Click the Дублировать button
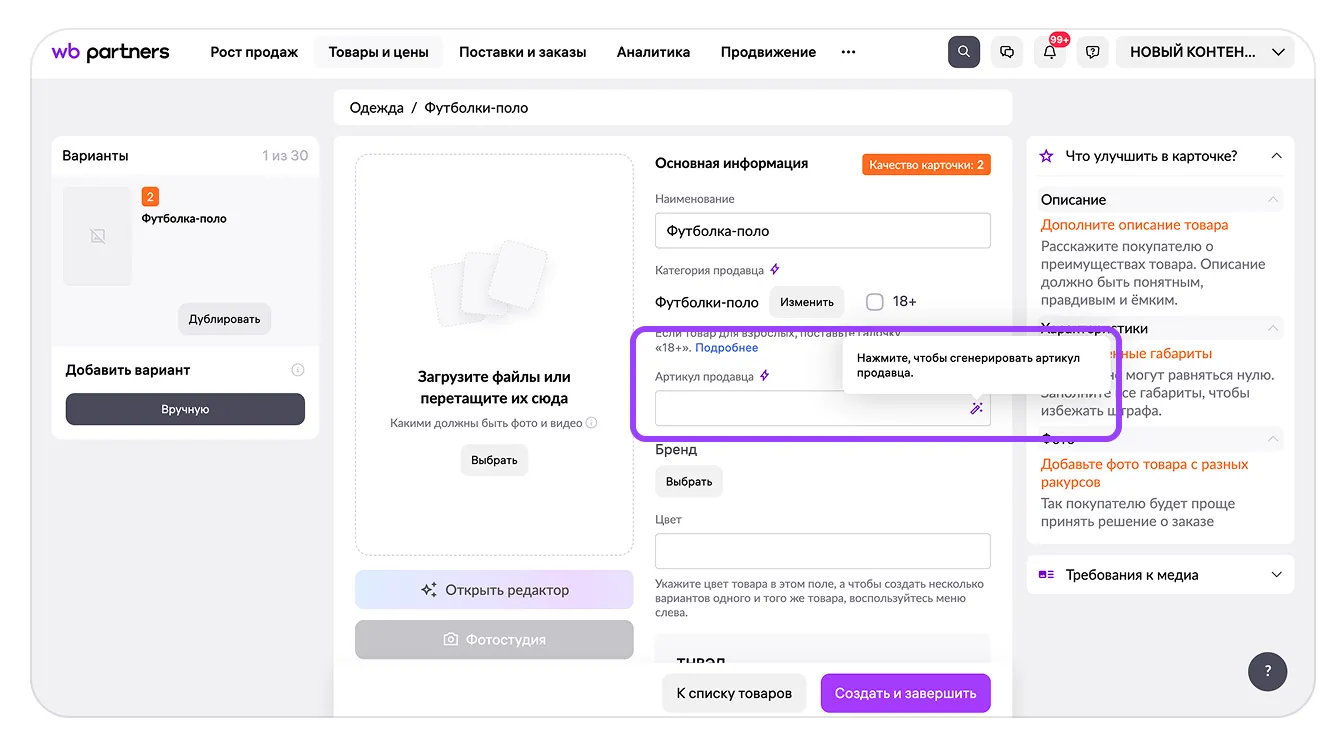The image size is (1344, 746). tap(225, 319)
